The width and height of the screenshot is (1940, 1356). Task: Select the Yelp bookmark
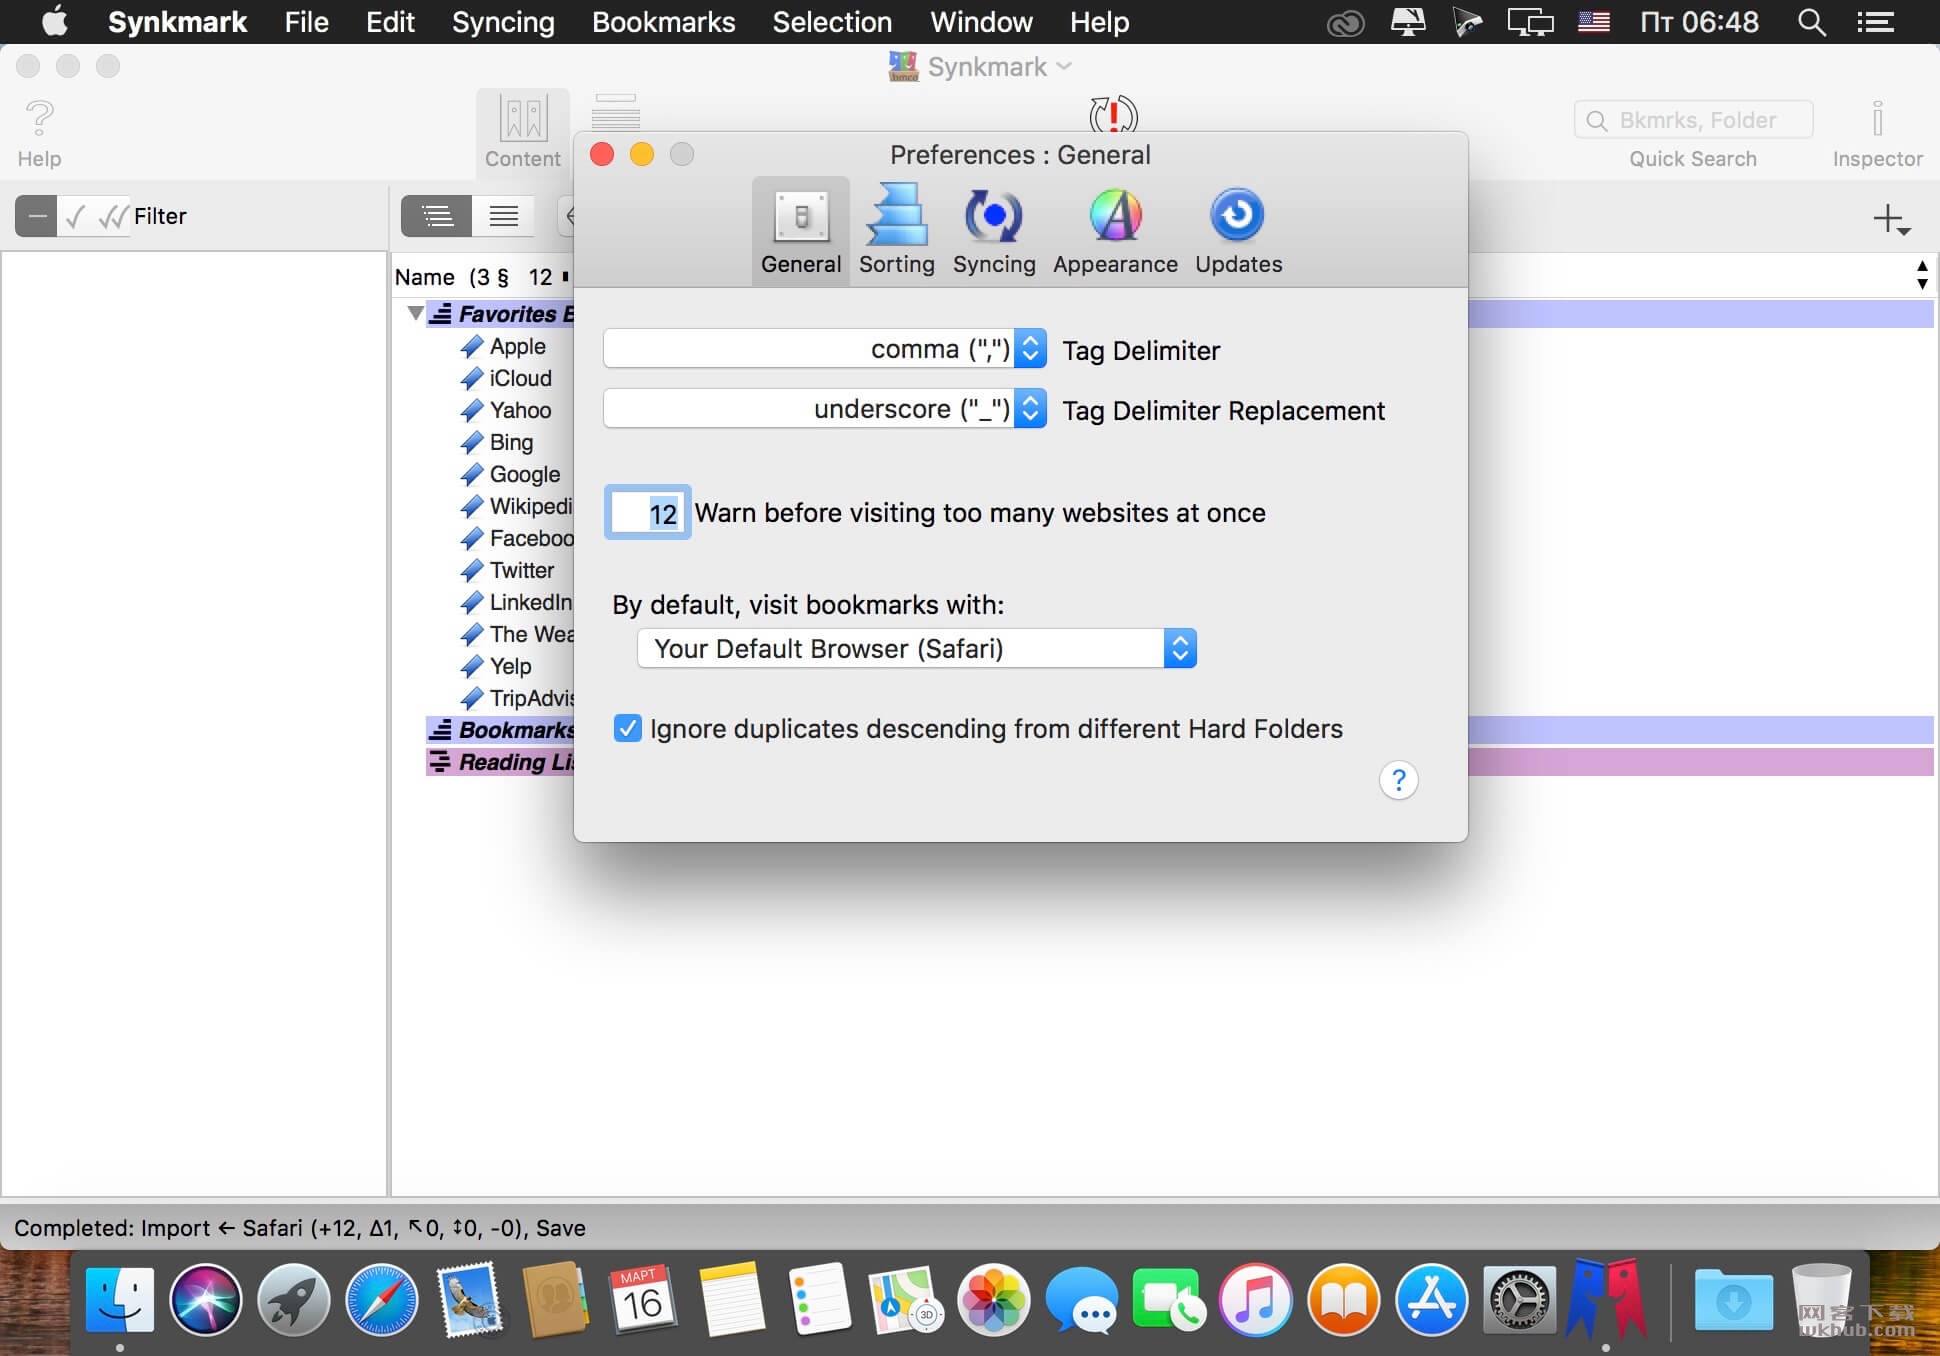point(510,666)
